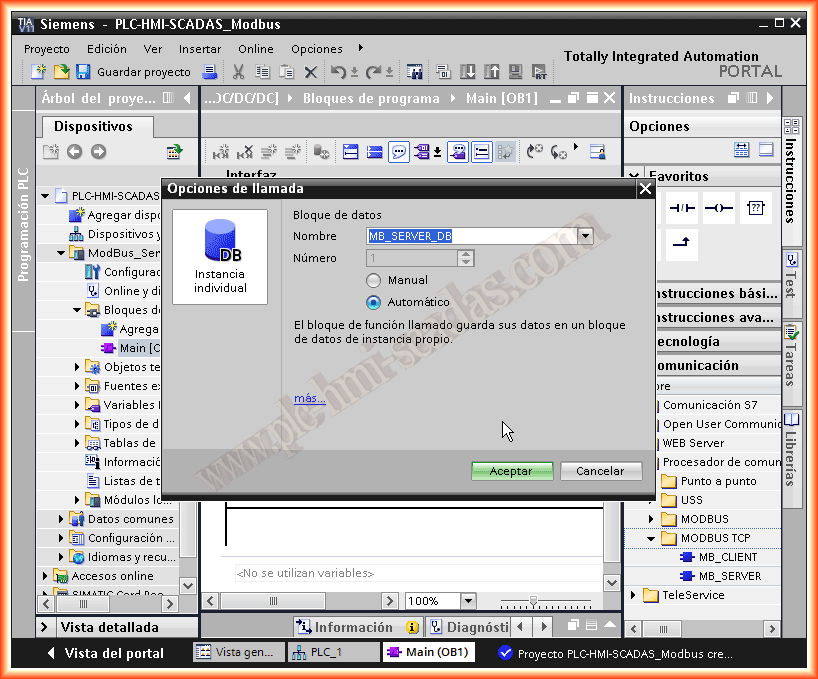Select the Manual radio button
This screenshot has width=818, height=679.
click(374, 281)
